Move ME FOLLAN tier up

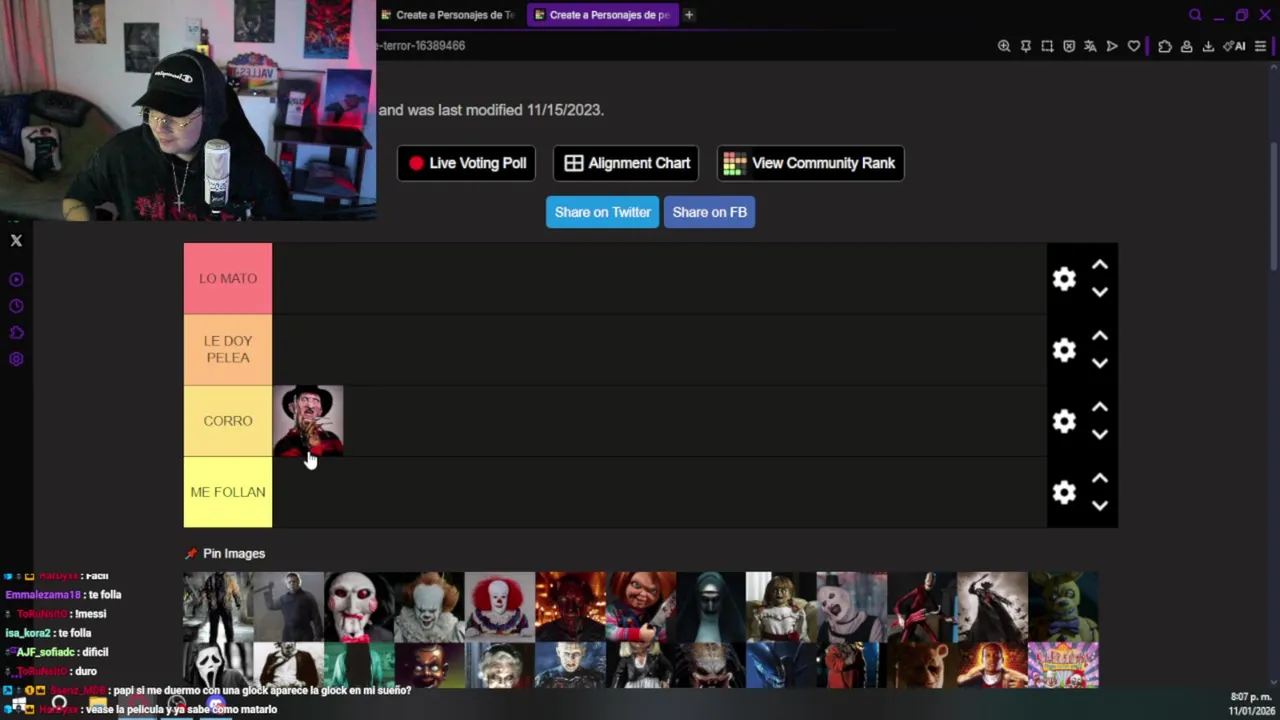pos(1100,478)
